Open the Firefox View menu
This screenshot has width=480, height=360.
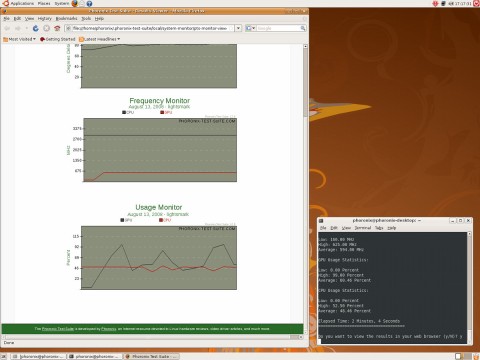click(x=29, y=19)
